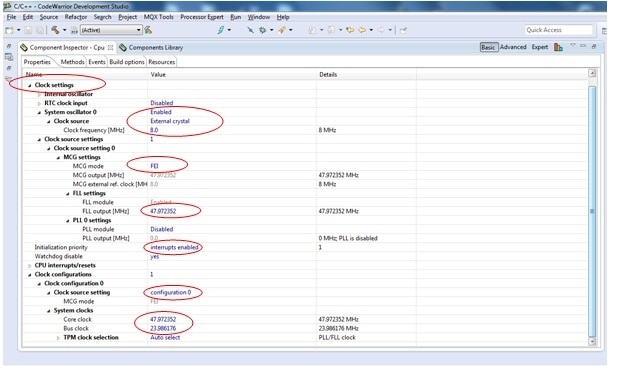Collapse the Clock source settings node

(x=39, y=140)
